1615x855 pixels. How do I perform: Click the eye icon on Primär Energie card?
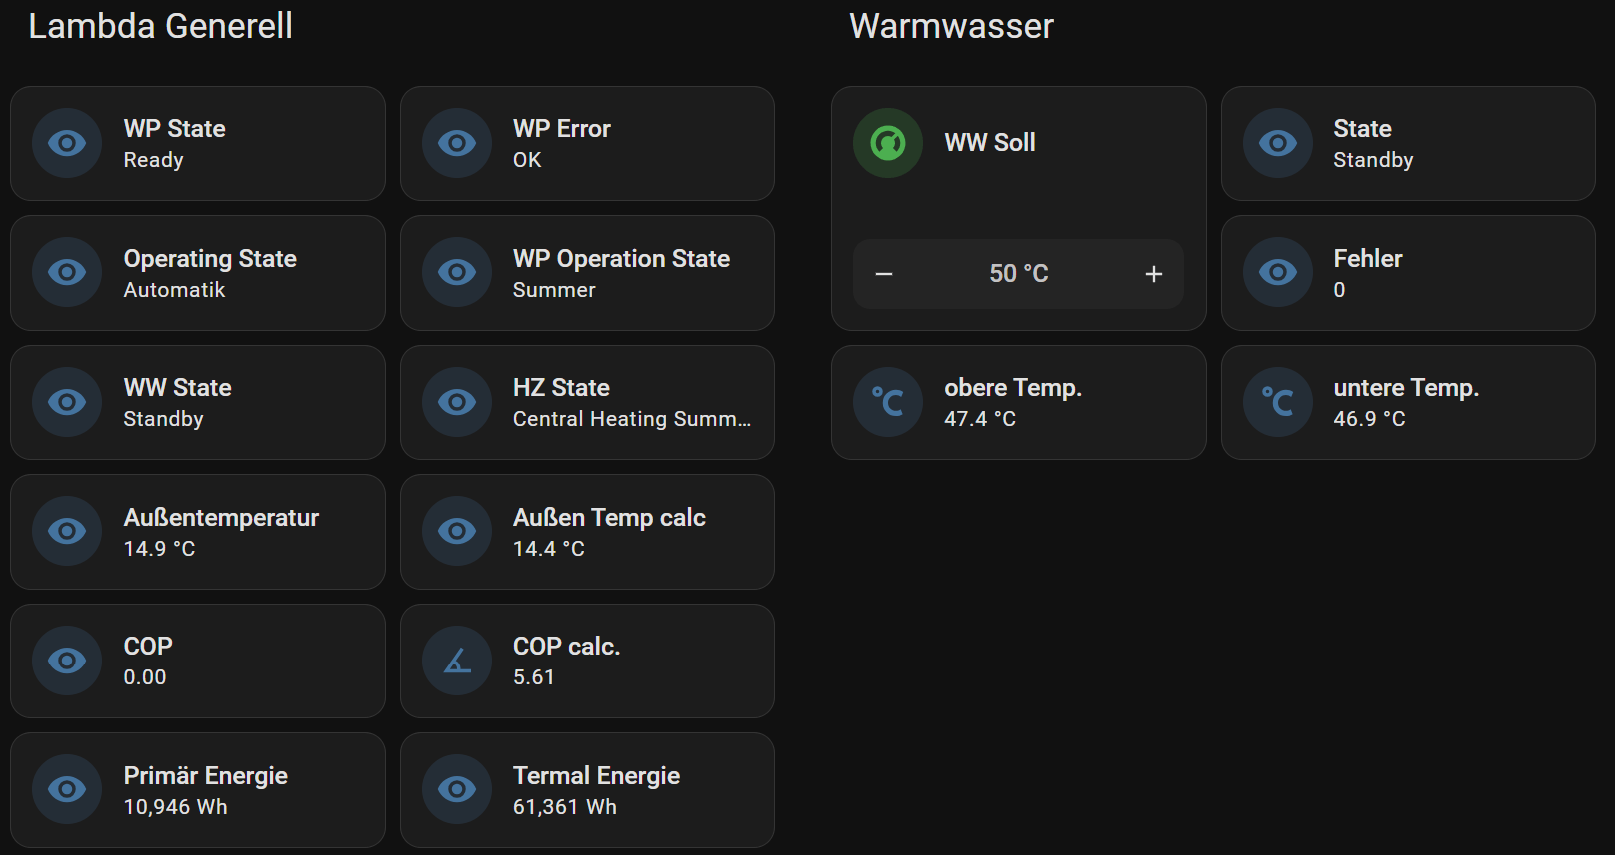click(x=66, y=789)
